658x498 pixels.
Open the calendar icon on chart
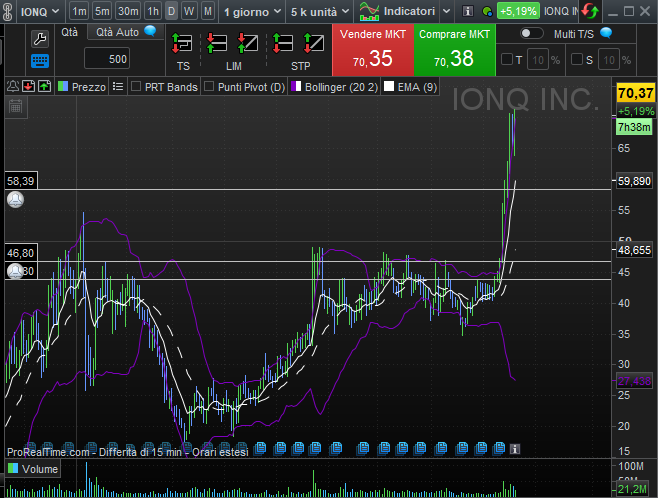point(15,105)
